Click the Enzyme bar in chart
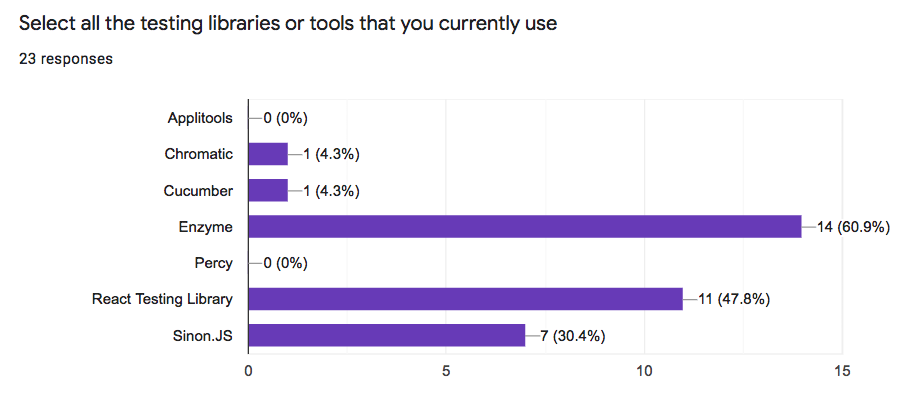 pos(525,227)
